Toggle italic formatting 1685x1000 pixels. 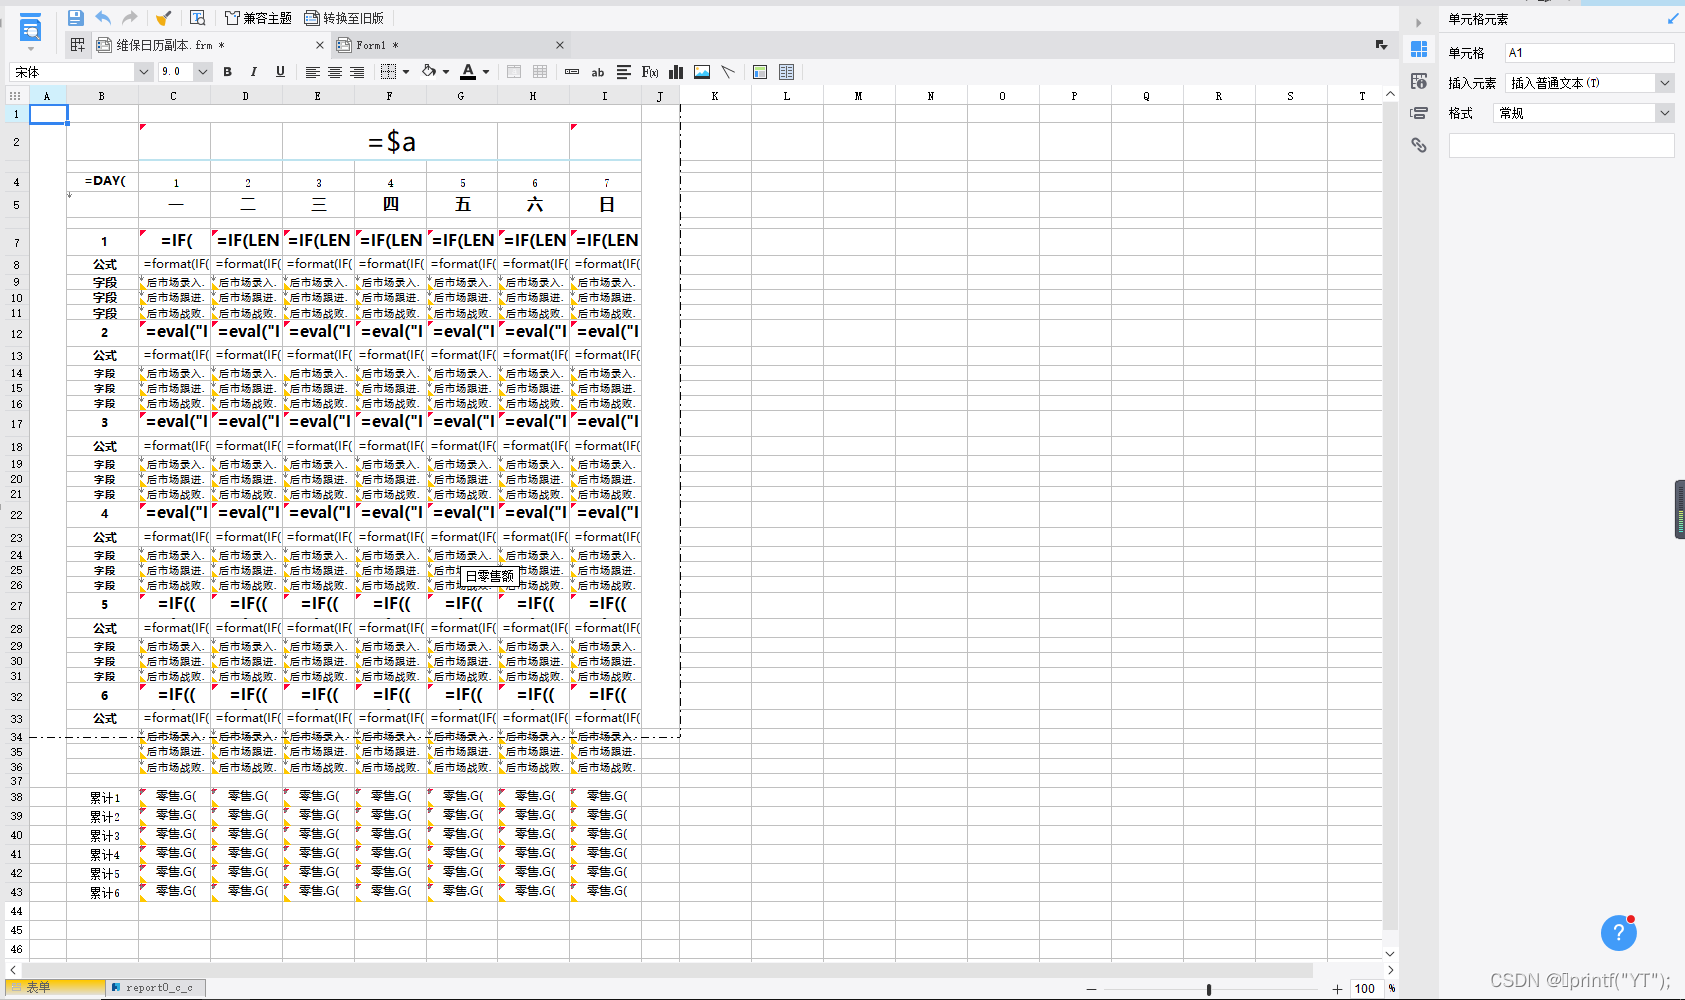[254, 72]
